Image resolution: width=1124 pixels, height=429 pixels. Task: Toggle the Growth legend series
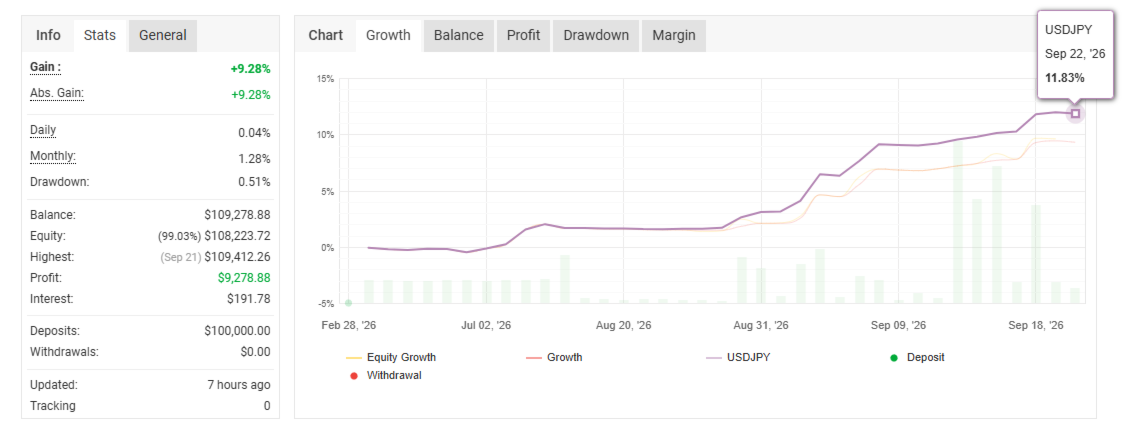pos(554,357)
